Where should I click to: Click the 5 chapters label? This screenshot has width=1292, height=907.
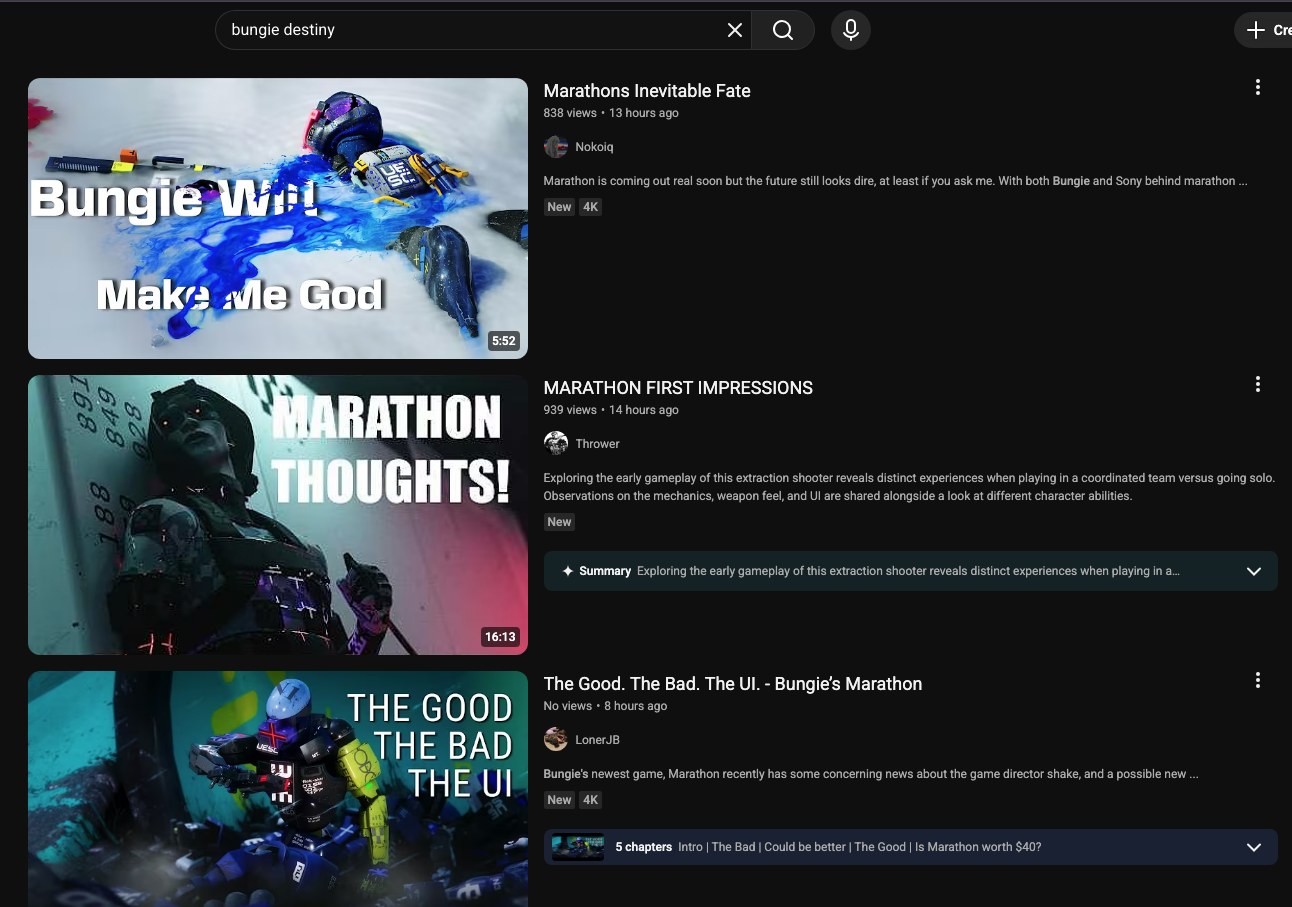pos(643,847)
